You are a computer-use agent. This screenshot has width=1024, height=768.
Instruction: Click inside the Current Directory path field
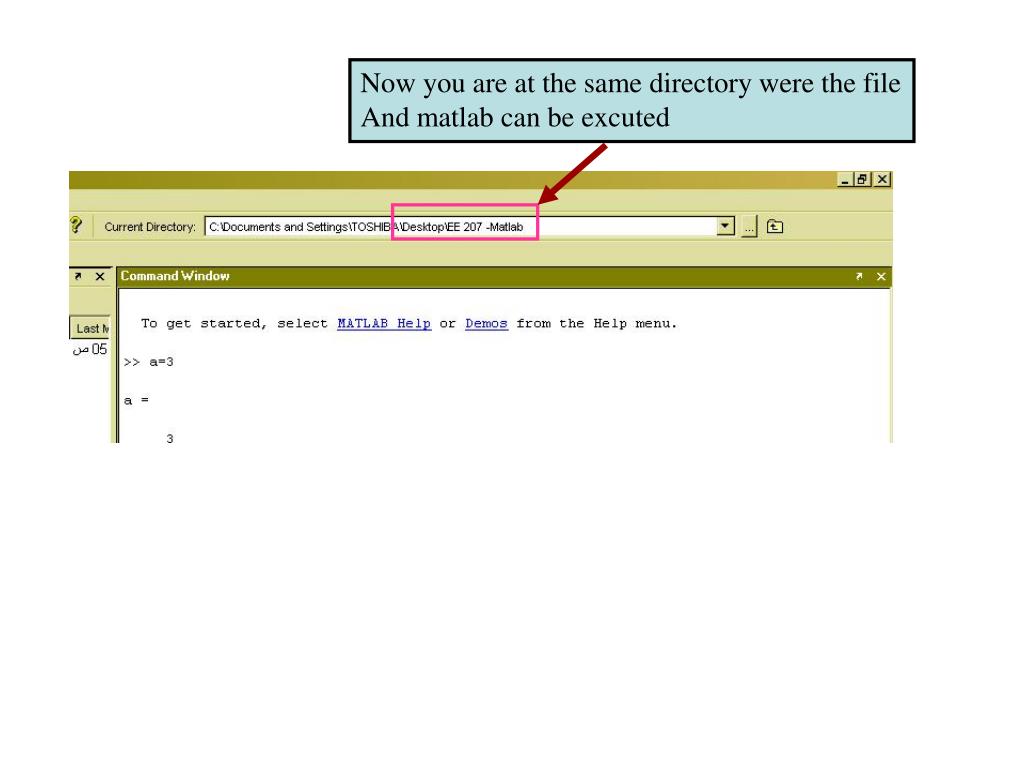[x=460, y=227]
